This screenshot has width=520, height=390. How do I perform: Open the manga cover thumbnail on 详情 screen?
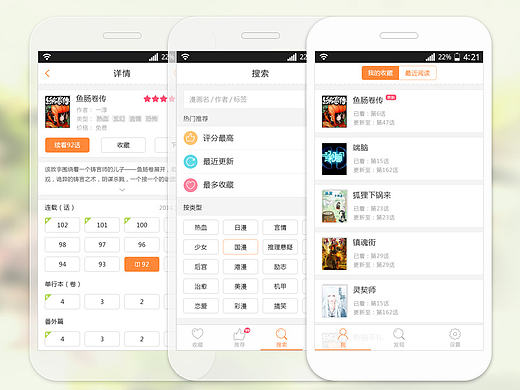pos(58,112)
